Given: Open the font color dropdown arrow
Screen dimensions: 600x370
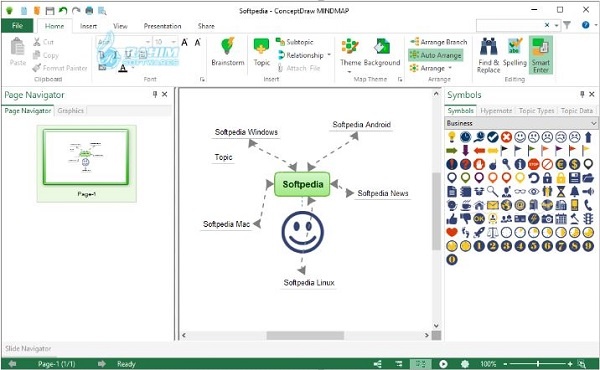Looking at the screenshot, I should pyautogui.click(x=133, y=68).
